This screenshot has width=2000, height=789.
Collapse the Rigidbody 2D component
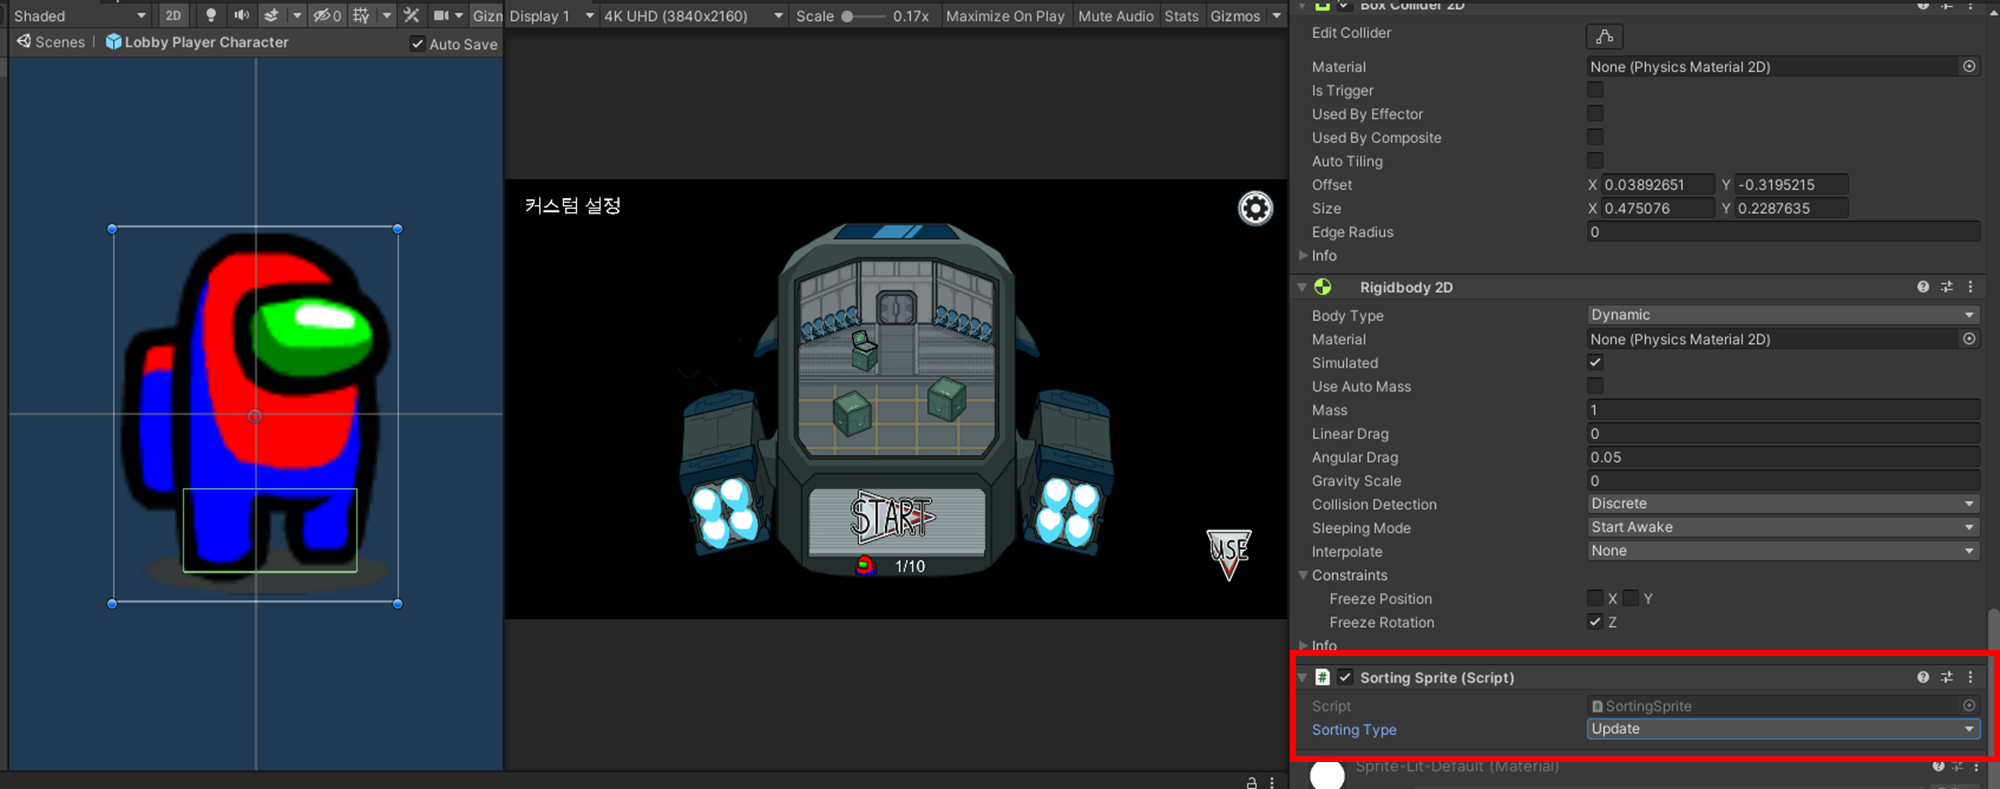[x=1302, y=287]
